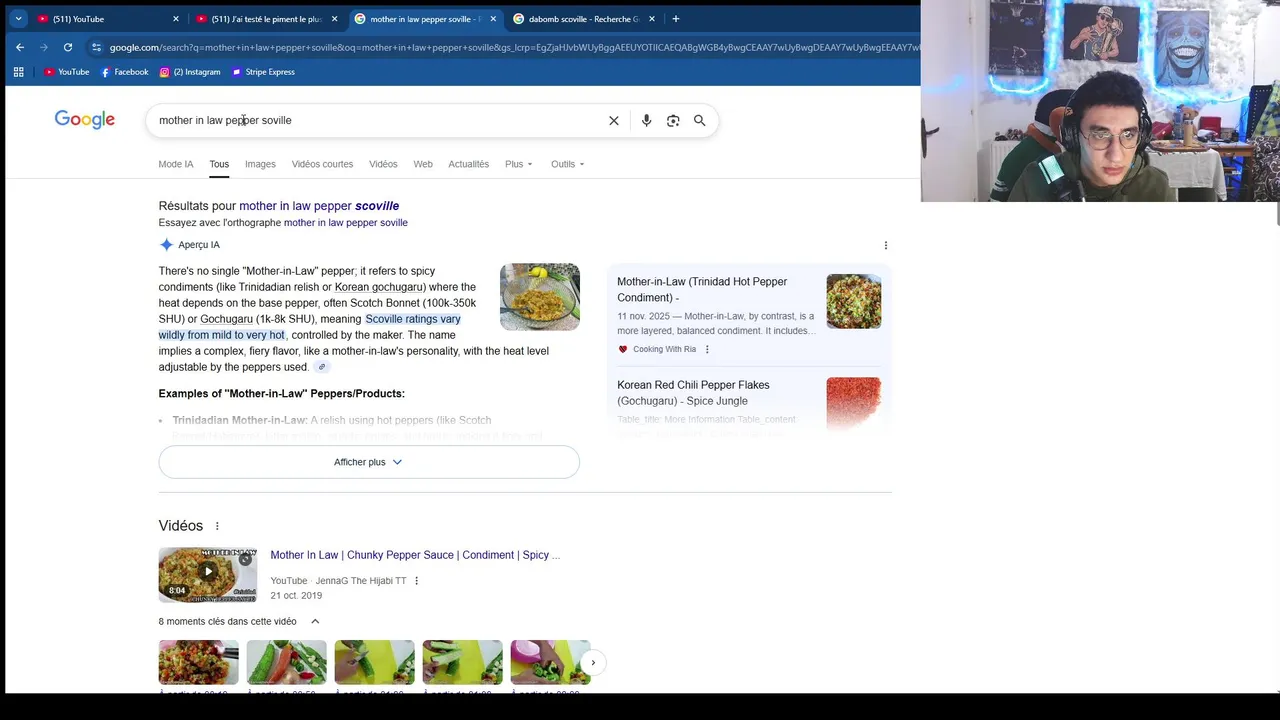Clear the search box with the X icon
This screenshot has height=720, width=1280.
tap(614, 120)
